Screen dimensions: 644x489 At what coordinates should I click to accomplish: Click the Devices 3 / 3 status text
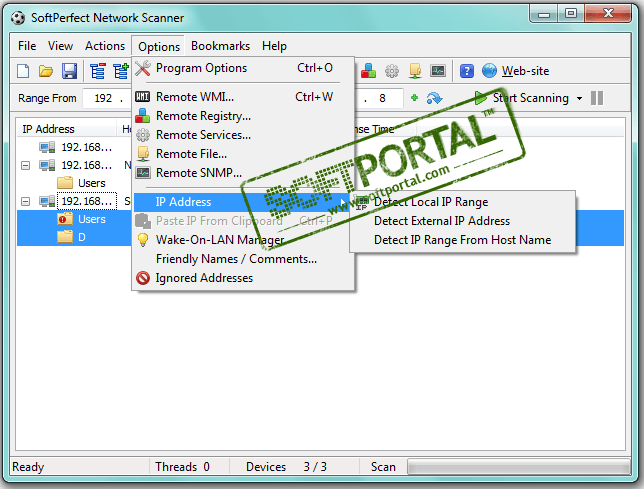click(x=286, y=467)
